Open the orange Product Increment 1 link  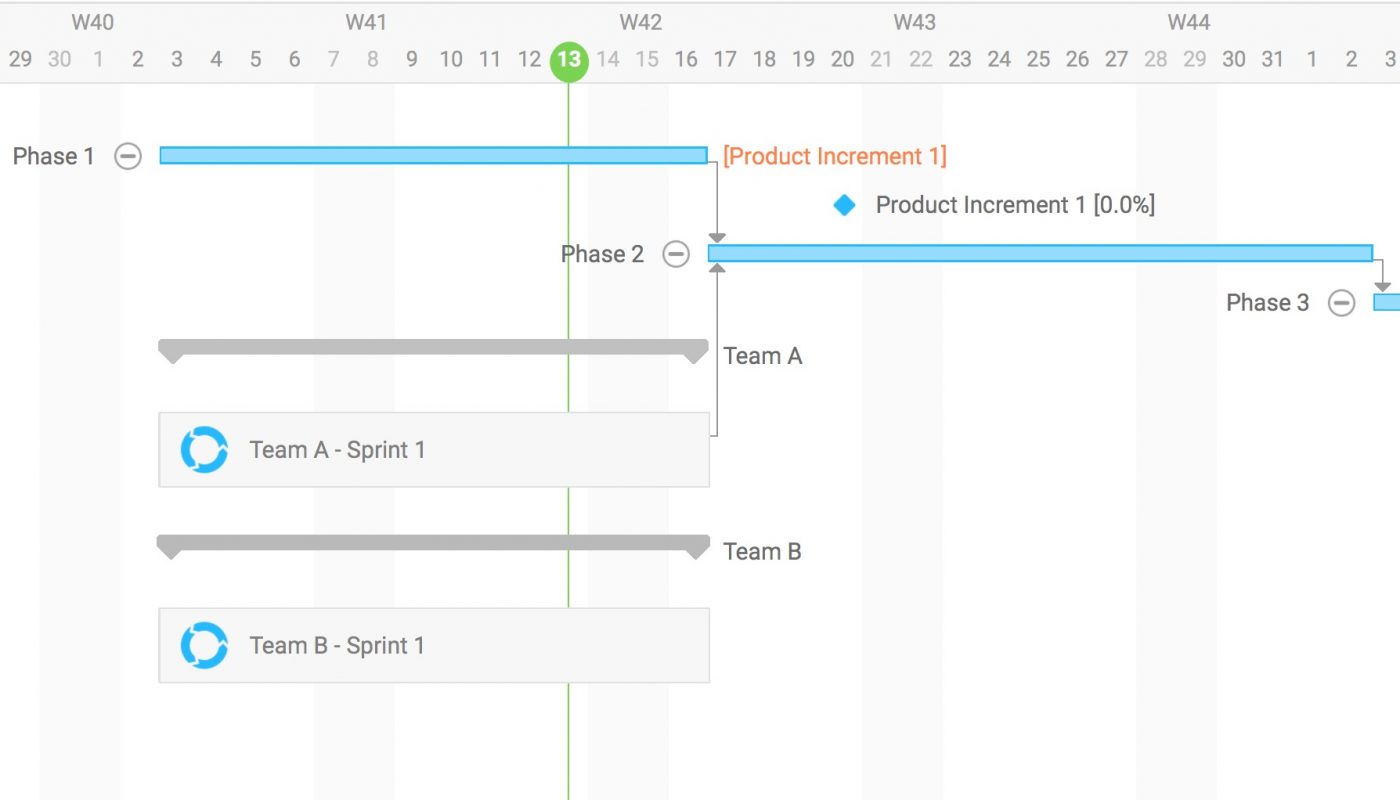[x=834, y=156]
